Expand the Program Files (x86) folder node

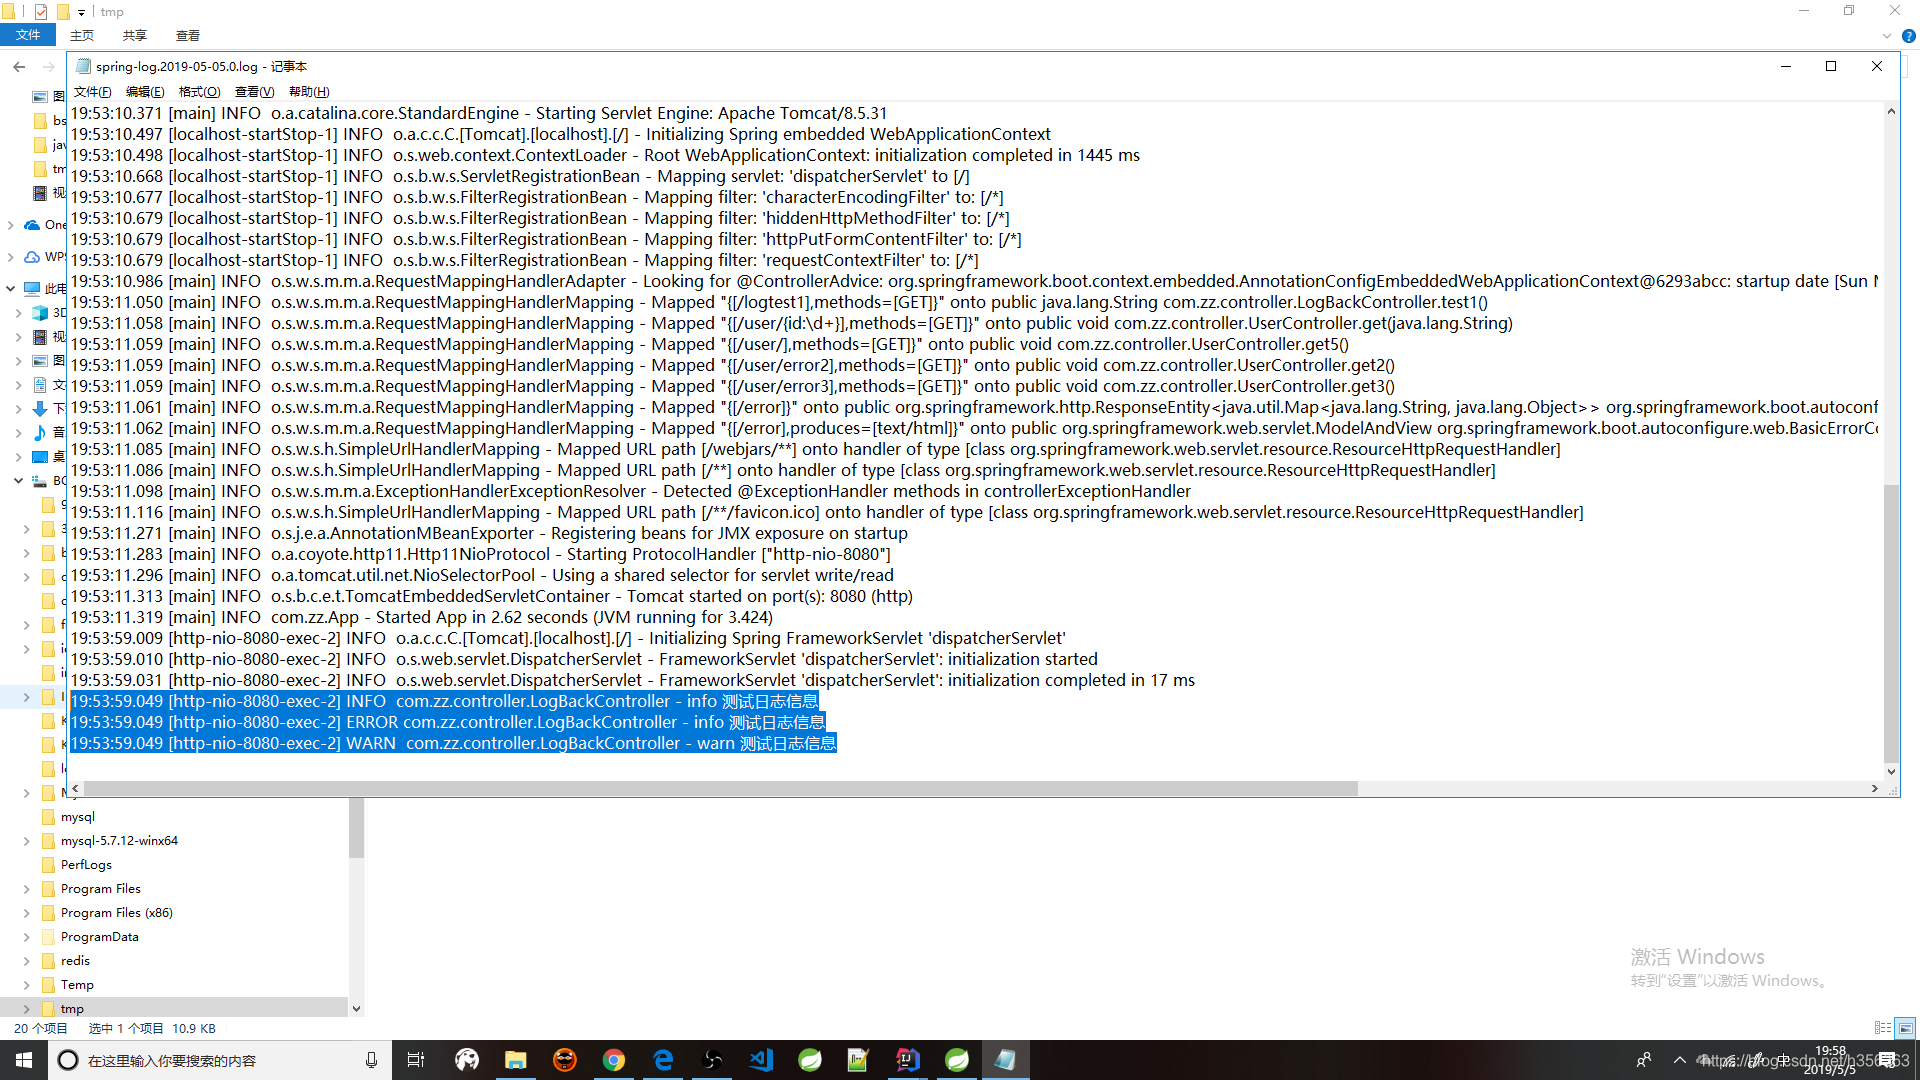27,913
